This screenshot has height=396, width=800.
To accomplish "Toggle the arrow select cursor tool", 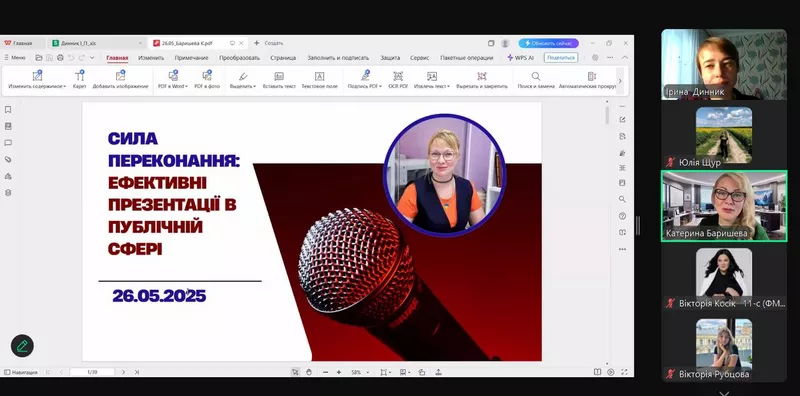I will pyautogui.click(x=295, y=372).
